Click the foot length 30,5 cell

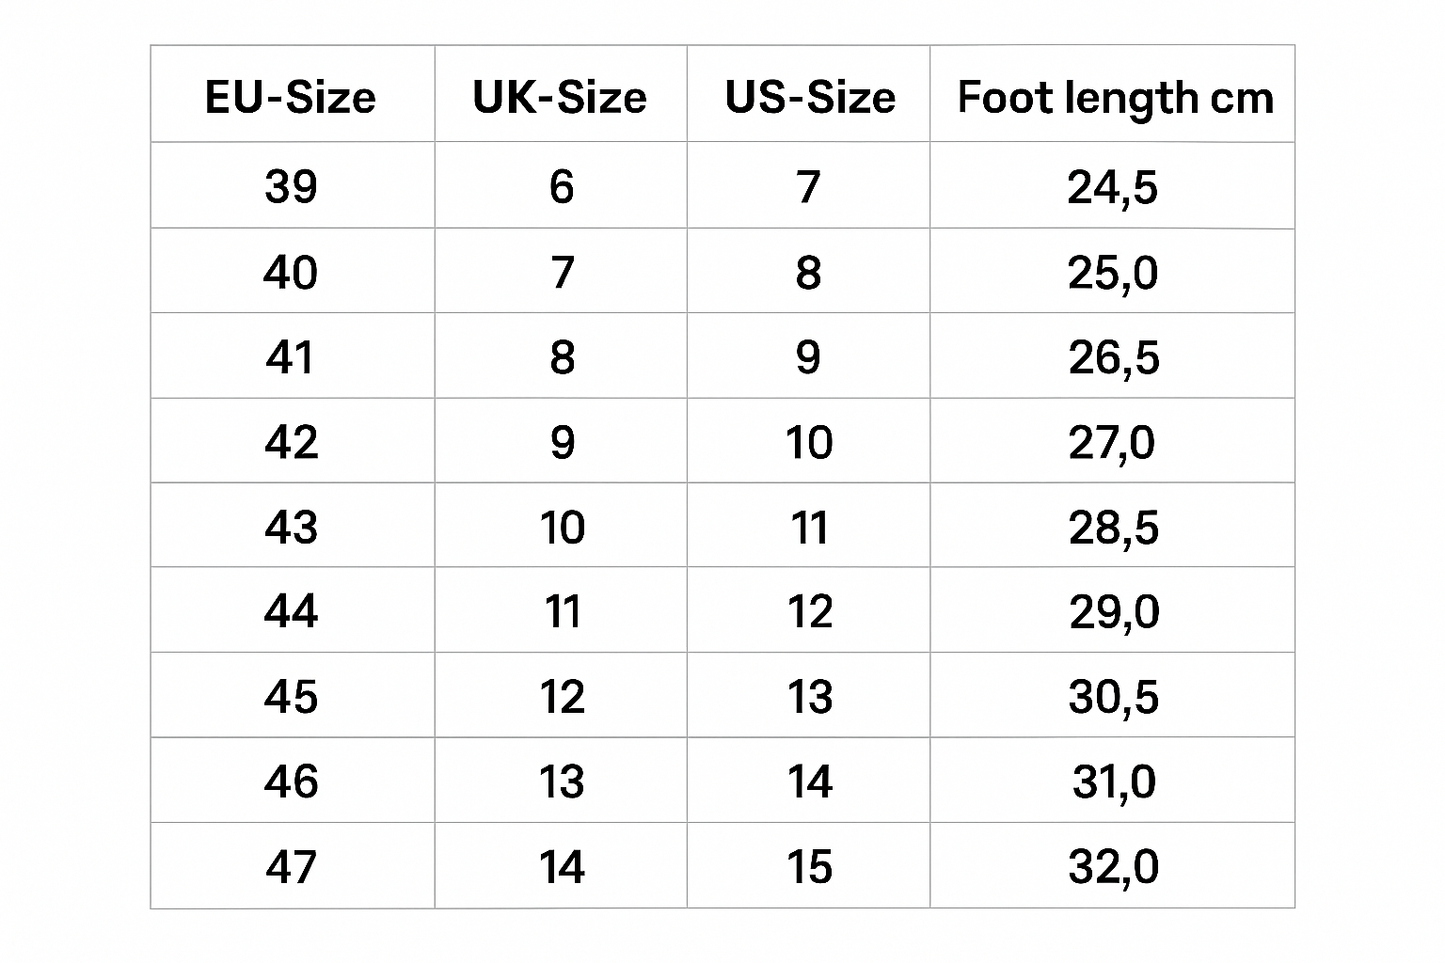pos(1113,697)
